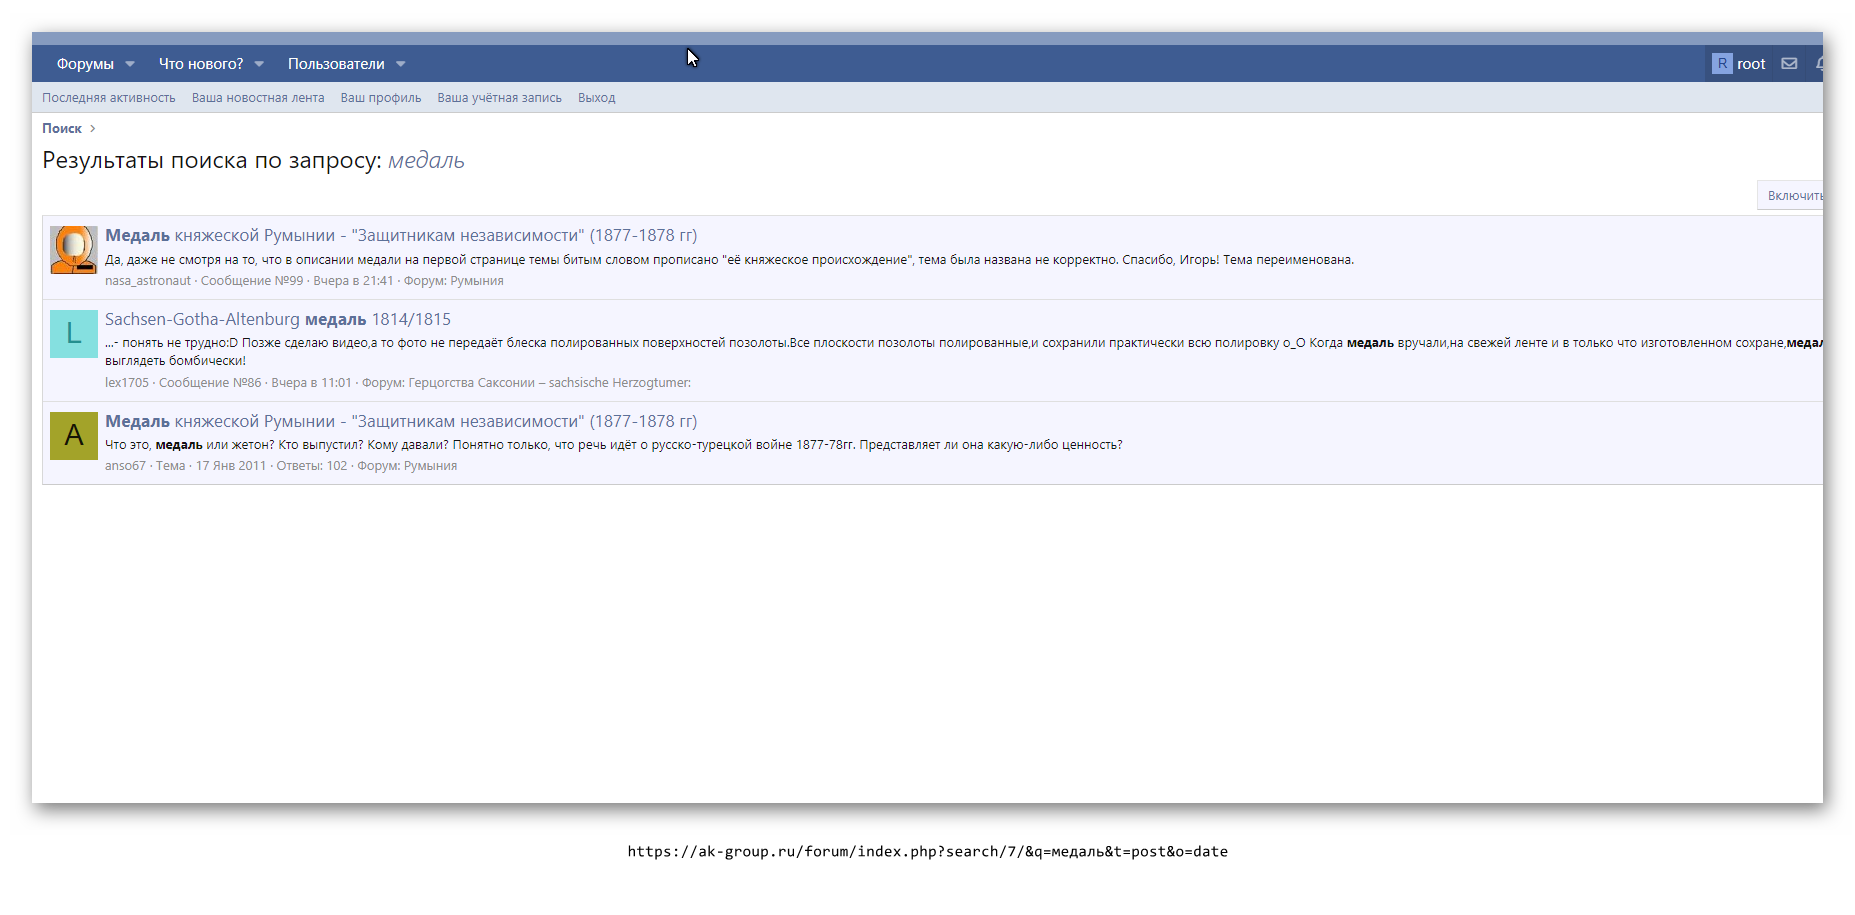Click the green 'L' avatar of lex1705
This screenshot has height=915, width=1855.
point(73,334)
